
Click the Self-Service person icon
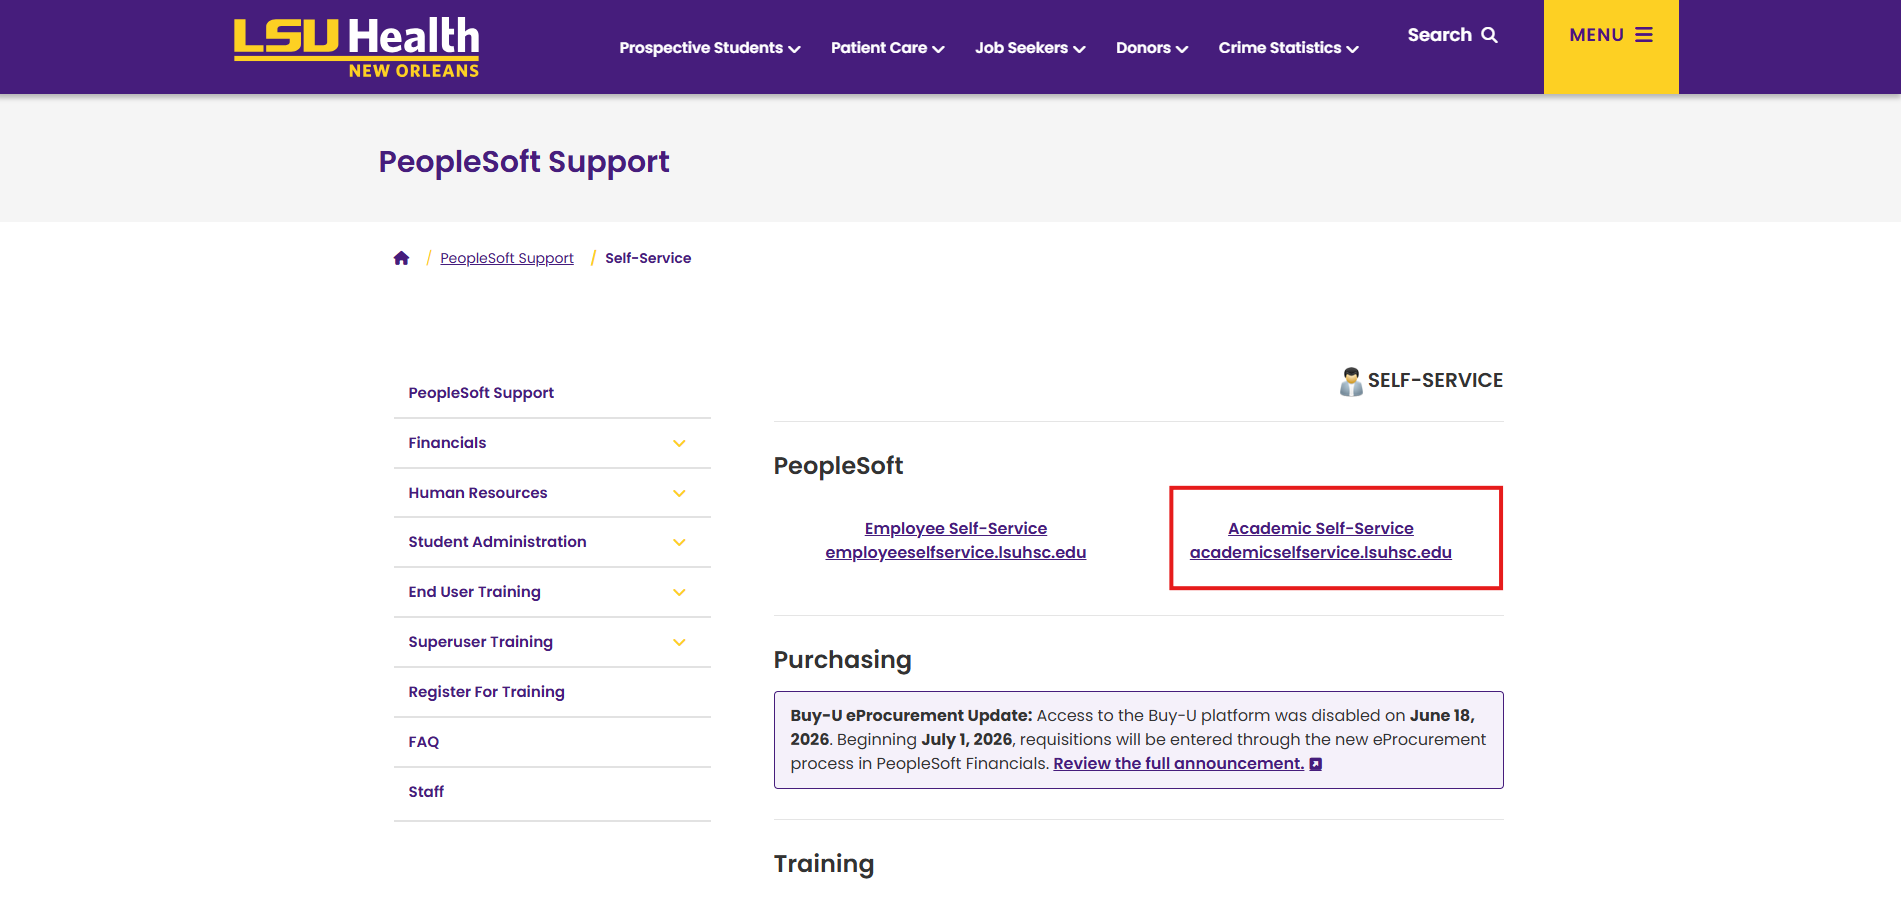click(x=1351, y=381)
